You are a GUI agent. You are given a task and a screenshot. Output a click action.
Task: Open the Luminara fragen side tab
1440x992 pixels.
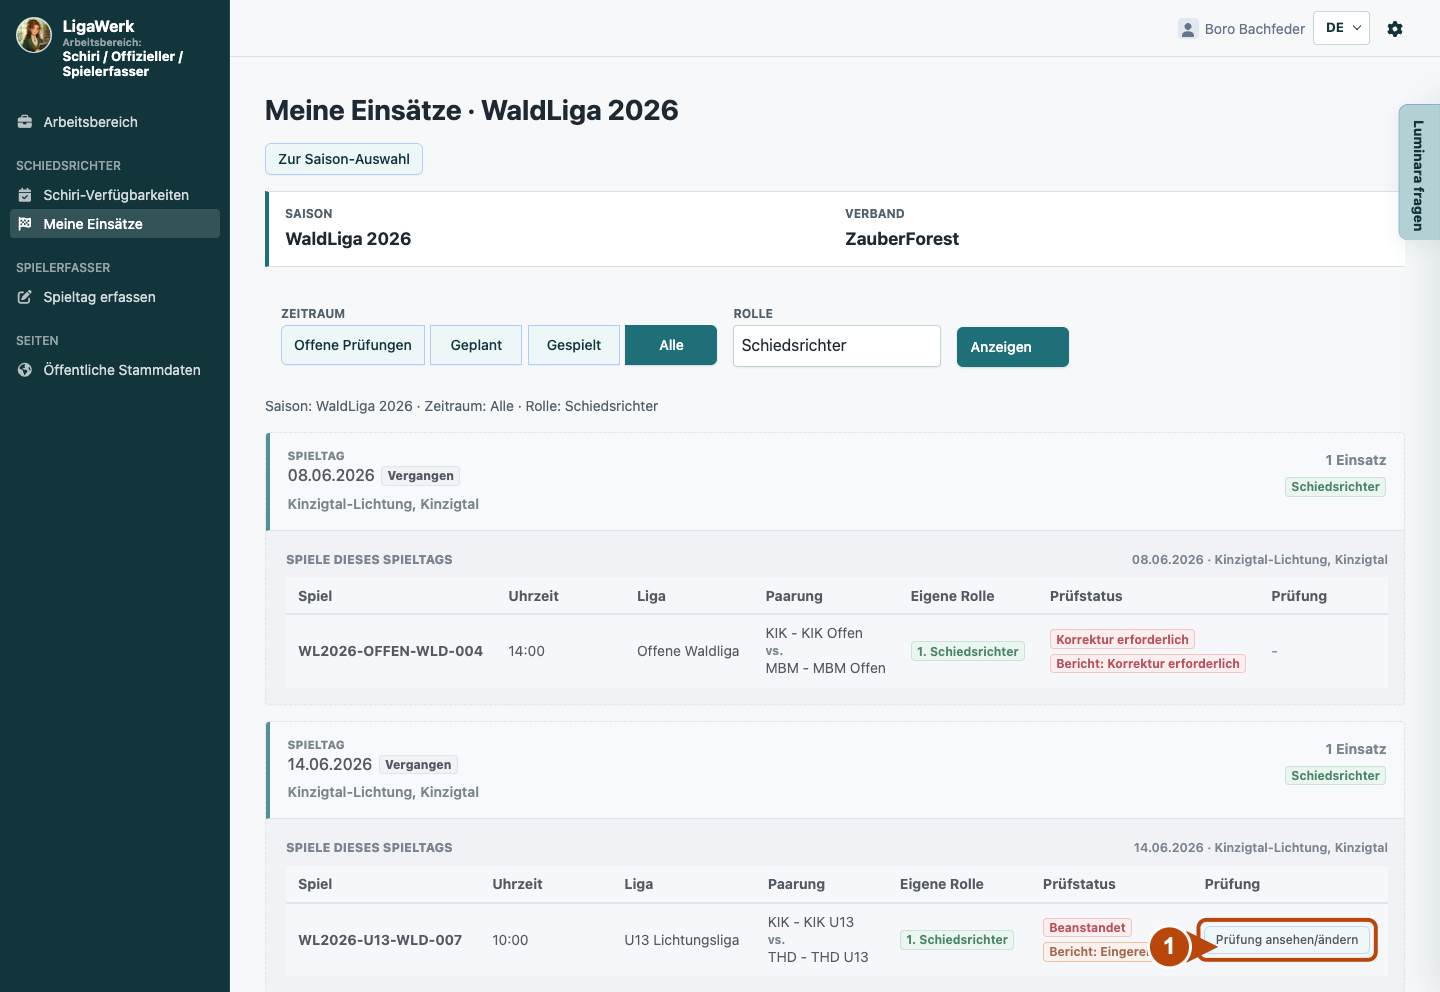click(1419, 172)
